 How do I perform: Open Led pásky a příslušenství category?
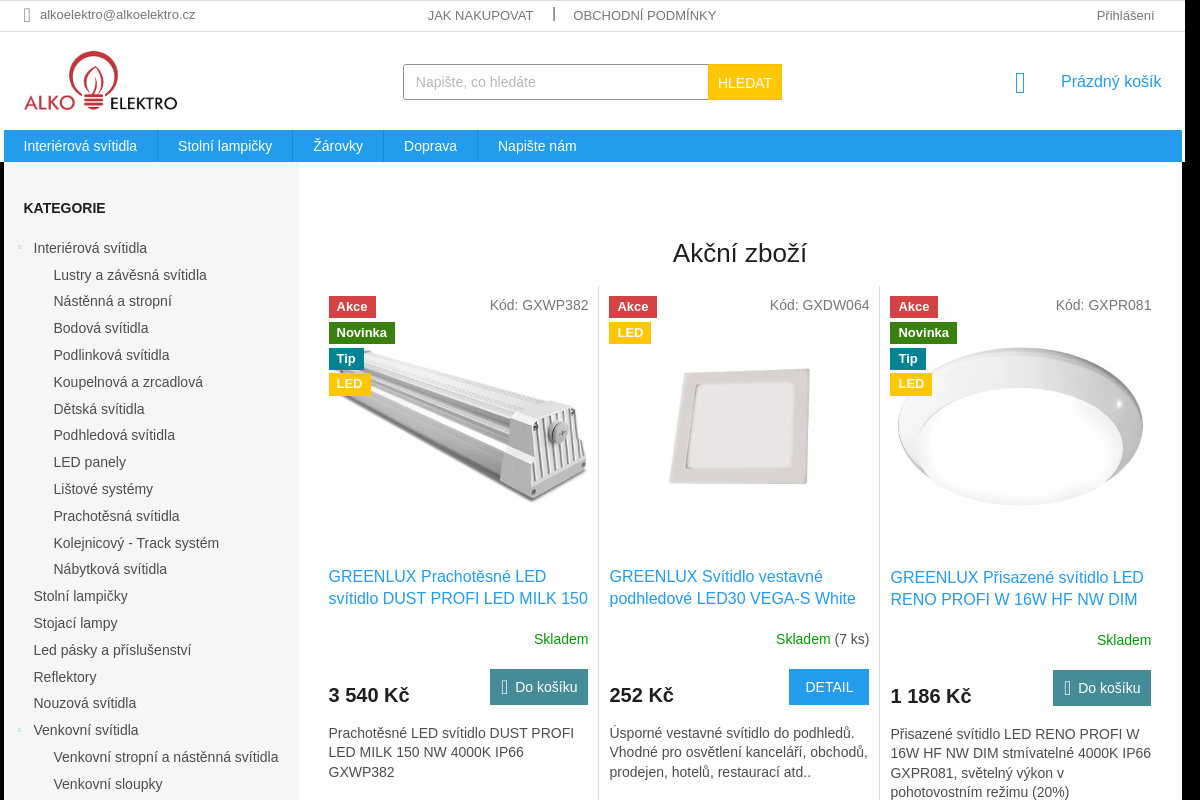[x=112, y=650]
